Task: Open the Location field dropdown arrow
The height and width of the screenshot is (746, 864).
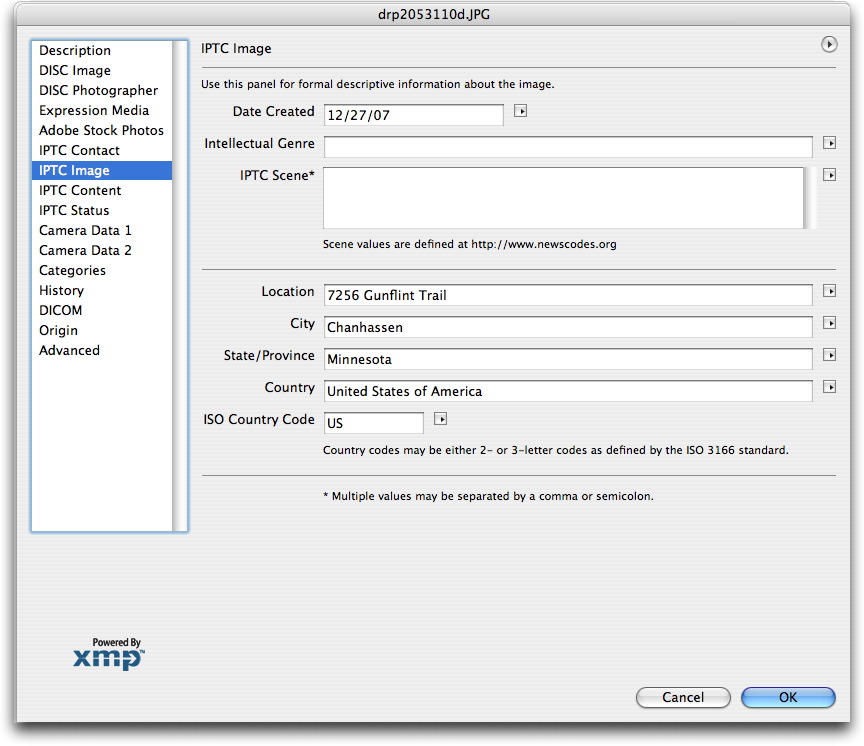Action: point(829,292)
